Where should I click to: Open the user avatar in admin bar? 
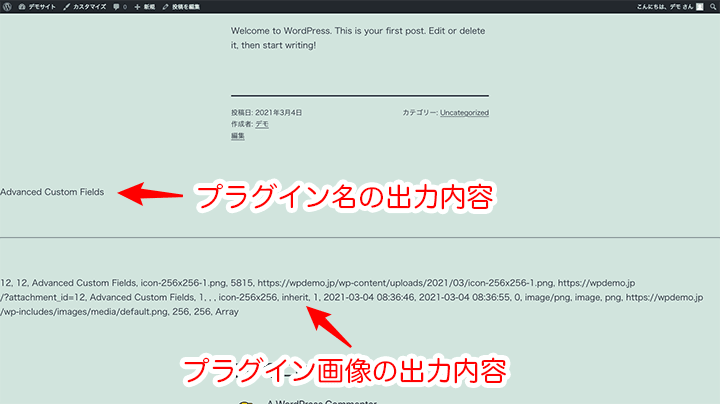tap(699, 6)
